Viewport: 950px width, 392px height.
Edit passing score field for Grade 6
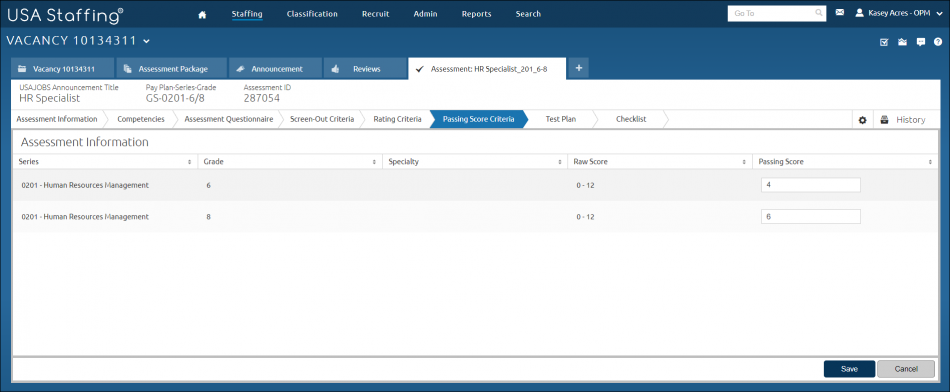click(811, 185)
